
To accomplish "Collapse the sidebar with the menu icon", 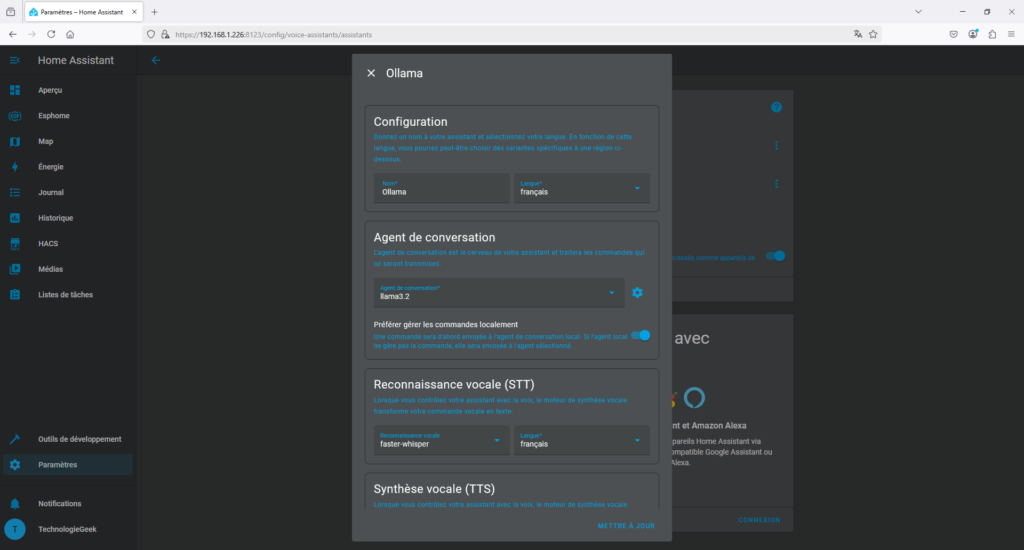I will pyautogui.click(x=15, y=60).
